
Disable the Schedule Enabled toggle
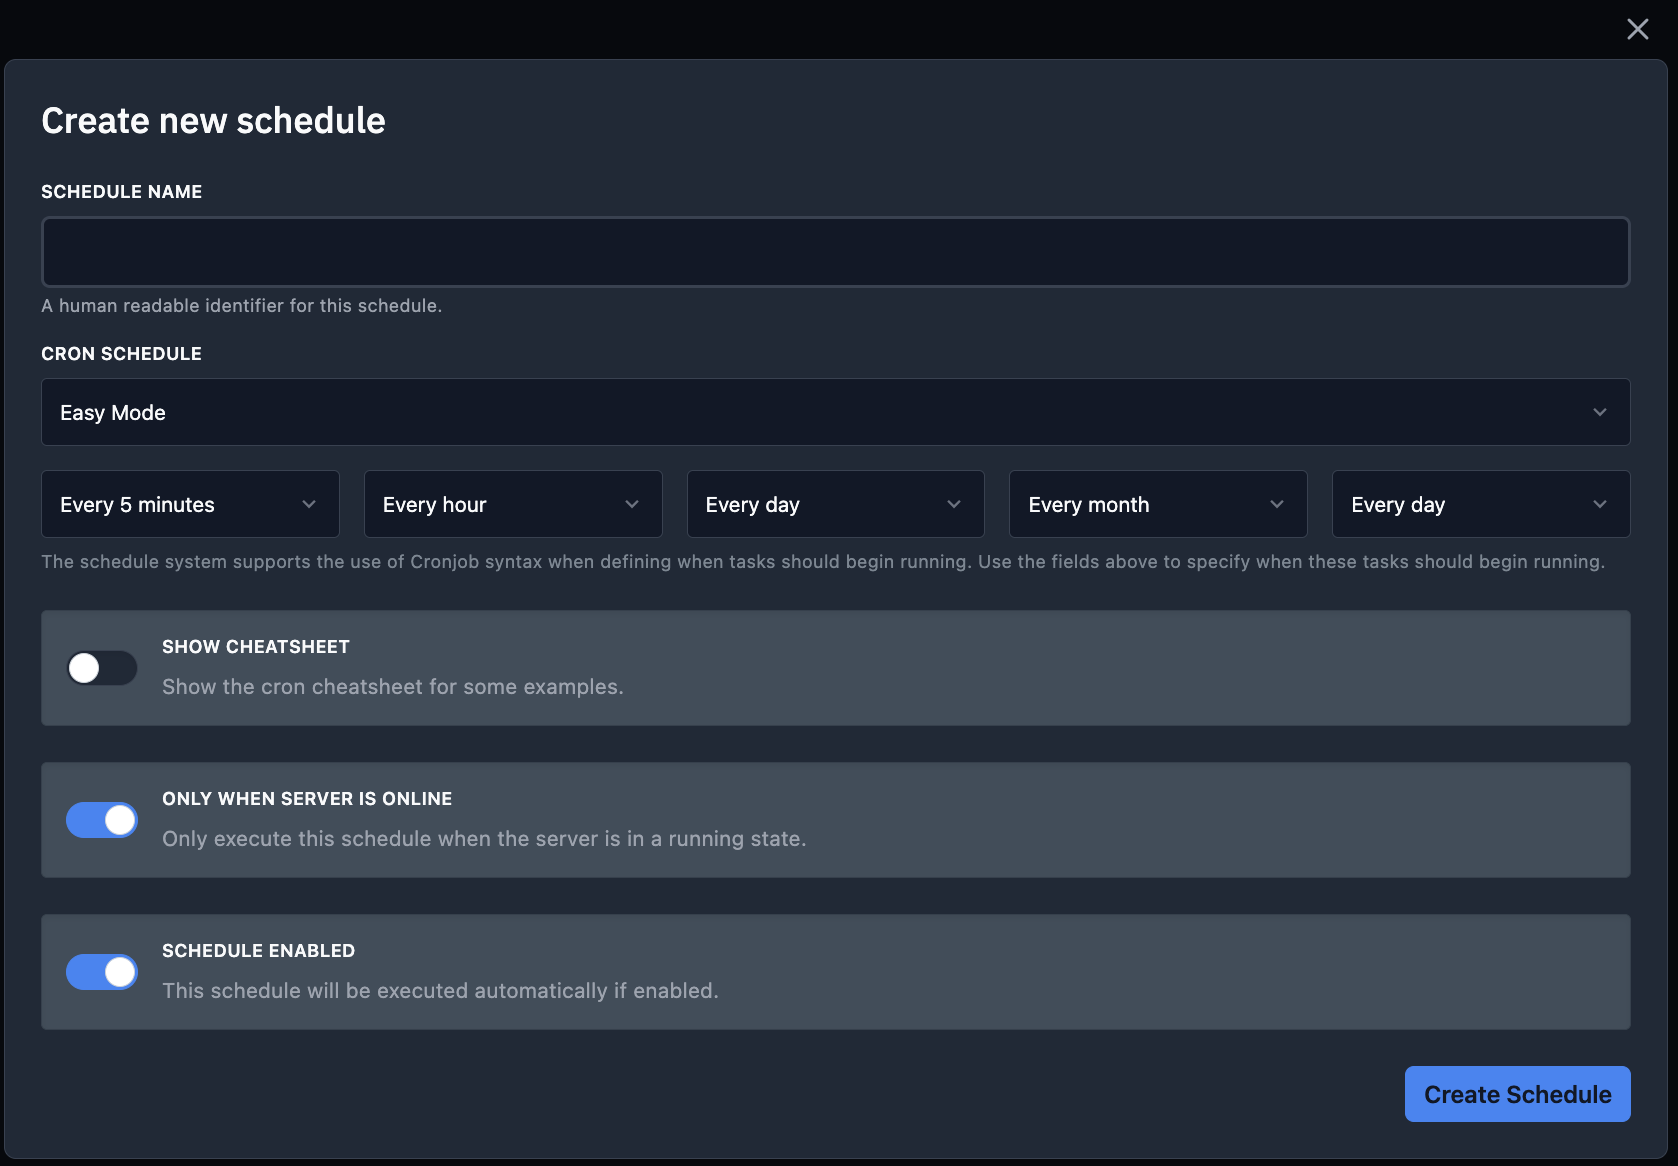coord(101,971)
